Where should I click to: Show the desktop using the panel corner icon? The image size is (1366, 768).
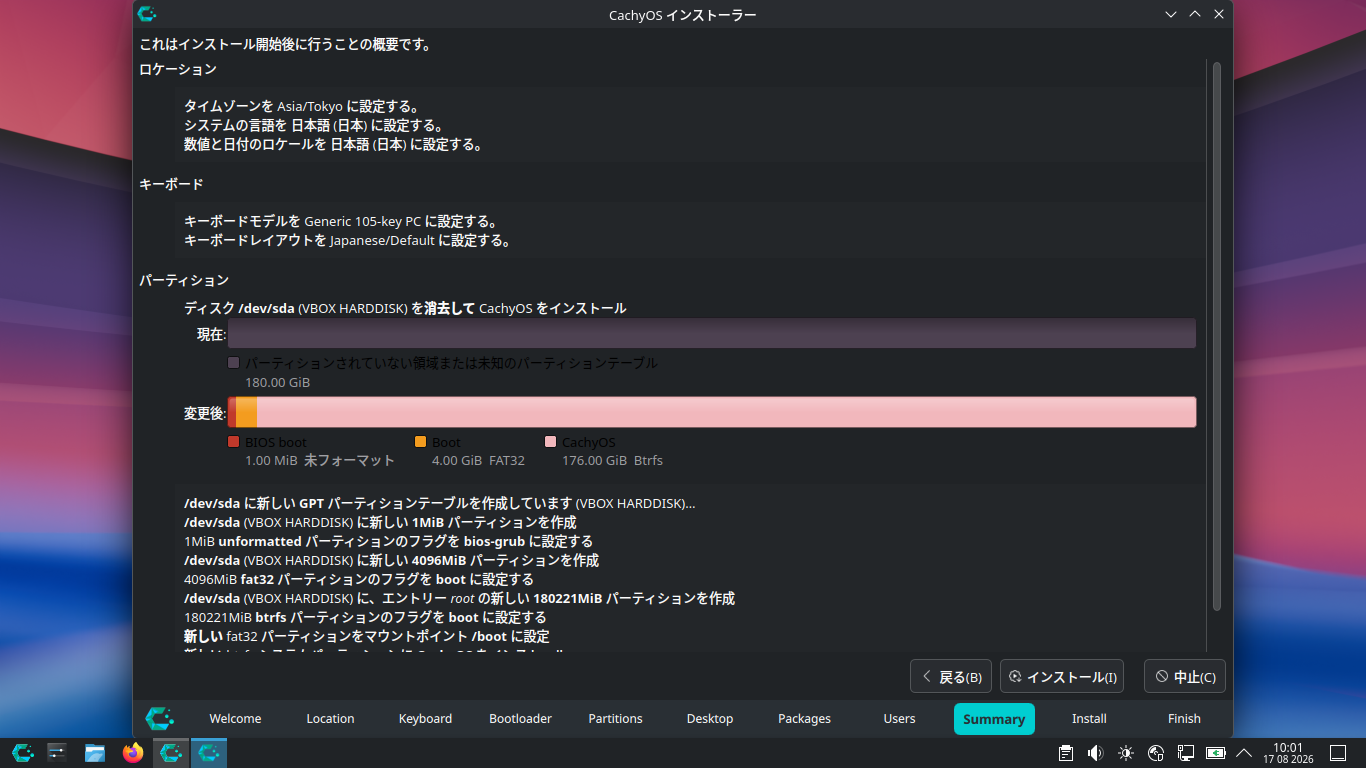pos(1338,753)
